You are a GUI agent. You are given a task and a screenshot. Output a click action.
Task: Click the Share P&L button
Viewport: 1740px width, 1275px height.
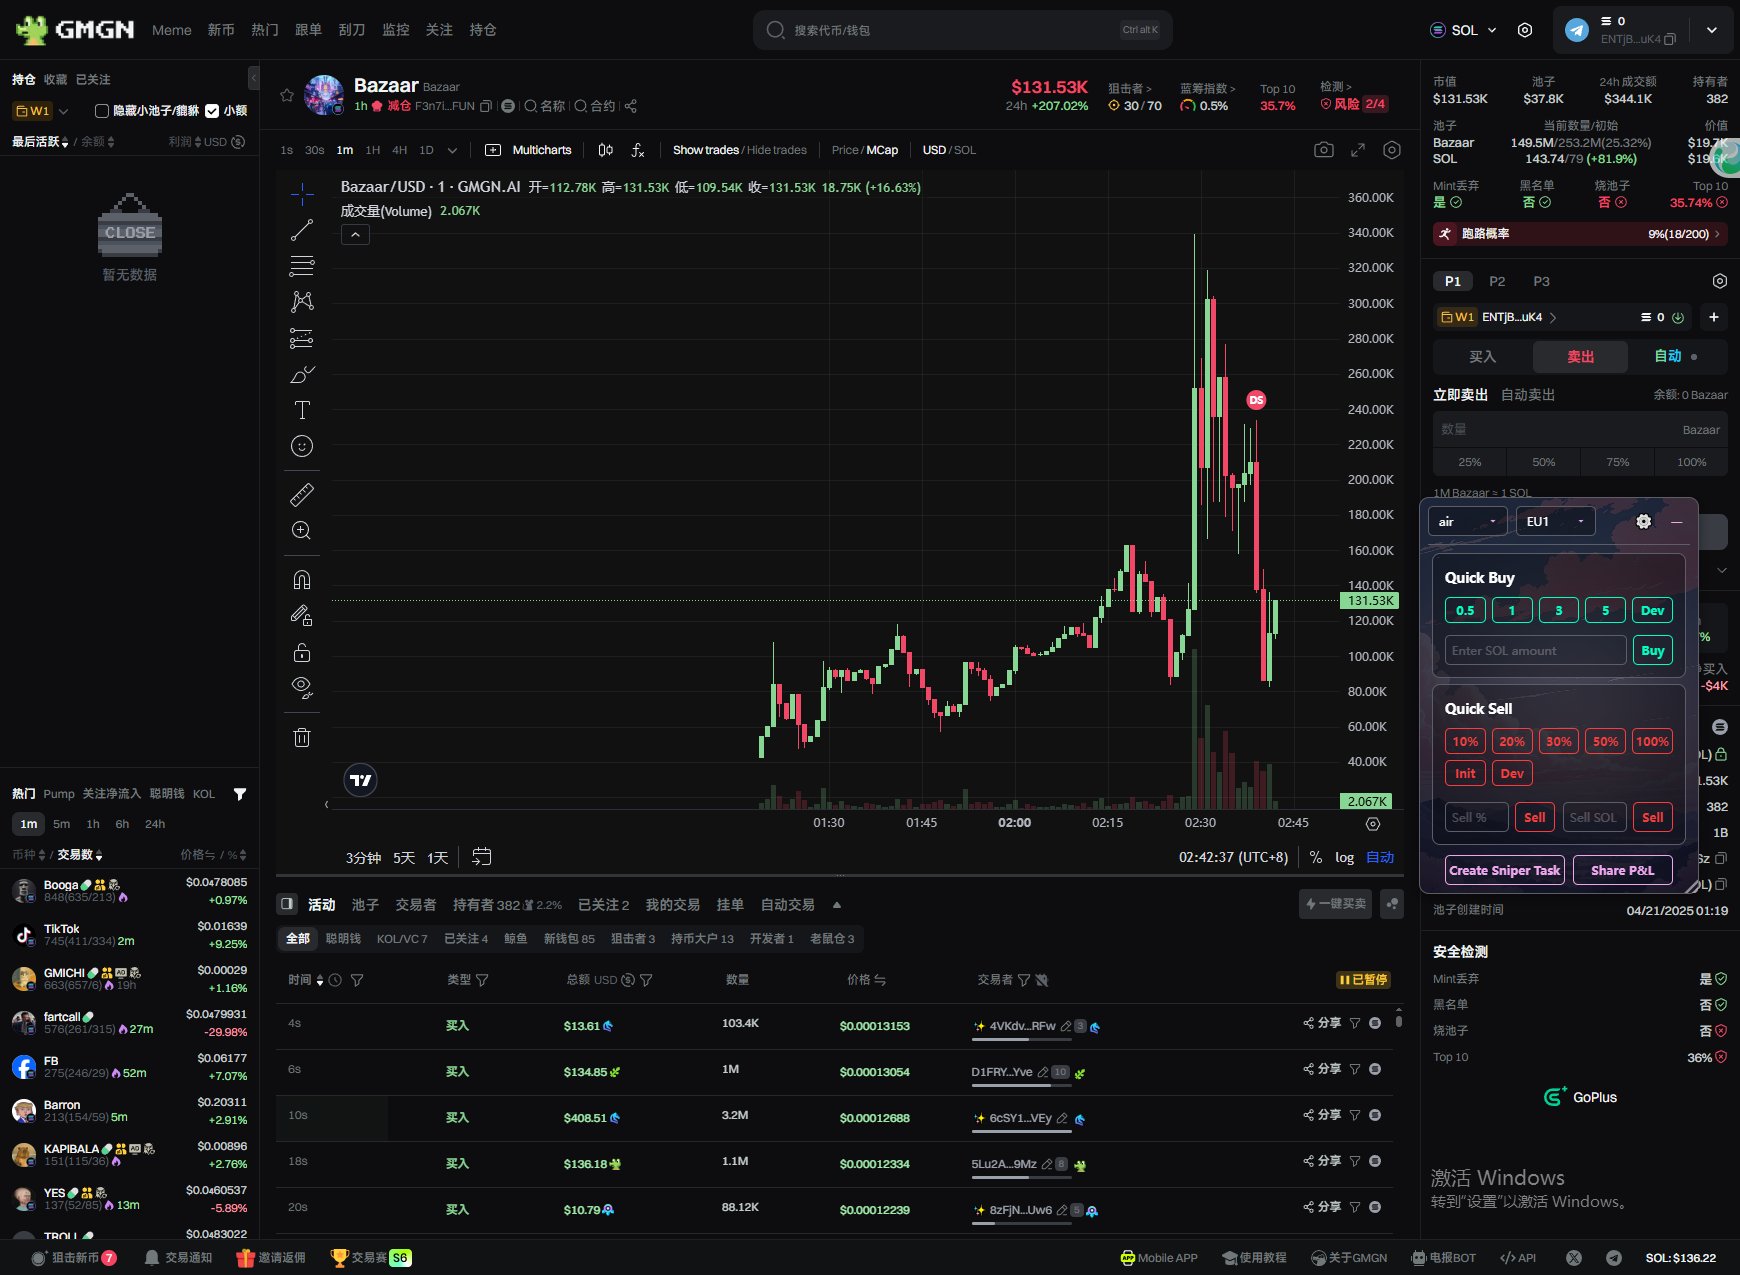click(1622, 870)
